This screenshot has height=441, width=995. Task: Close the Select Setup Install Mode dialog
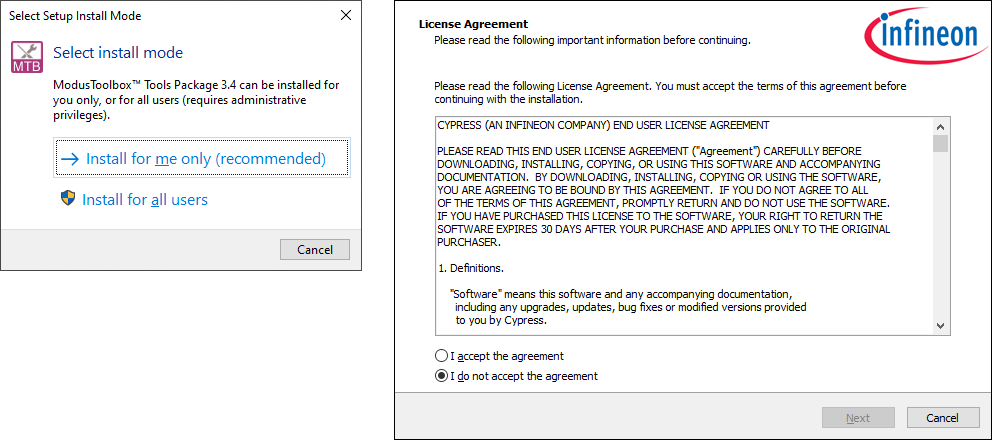coord(345,16)
